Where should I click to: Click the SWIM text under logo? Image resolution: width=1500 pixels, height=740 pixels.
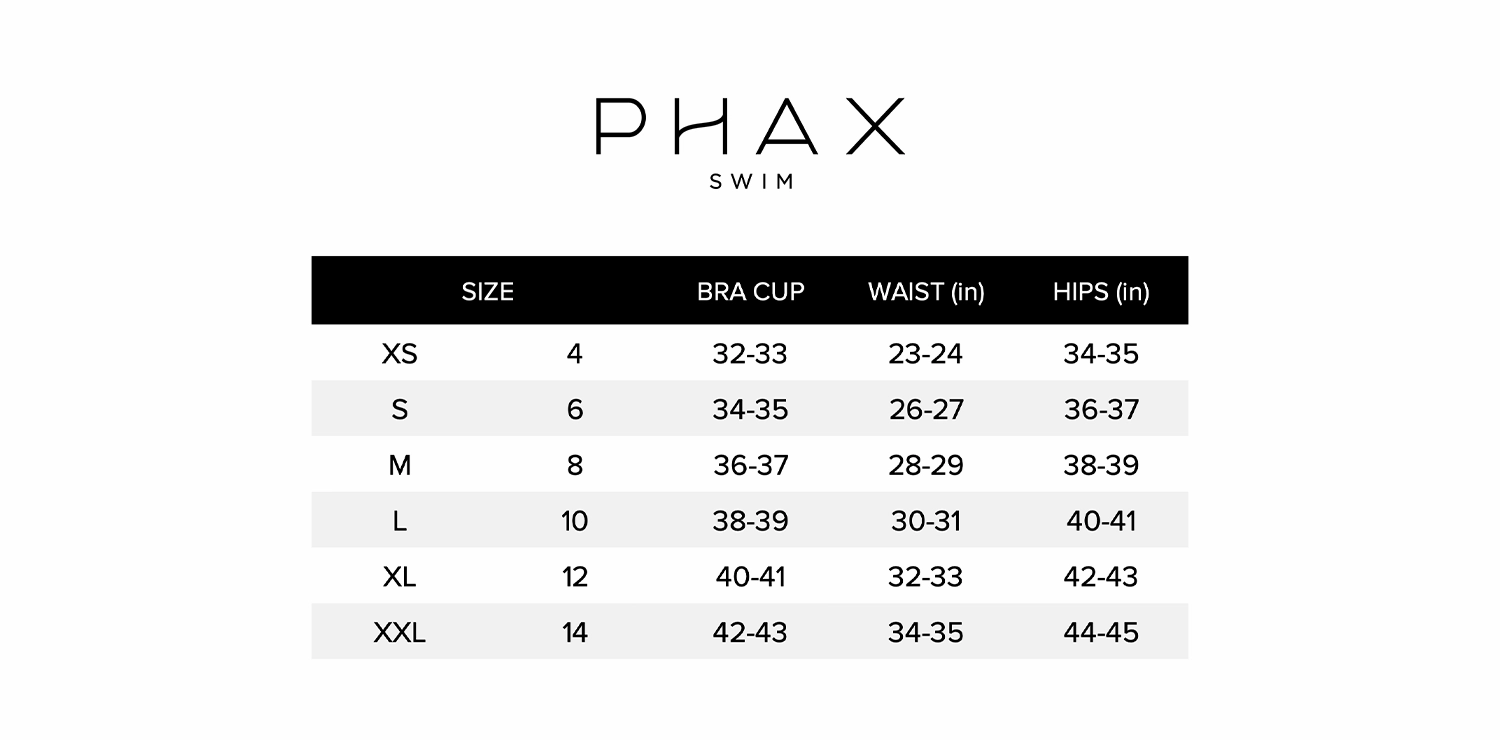pos(751,182)
